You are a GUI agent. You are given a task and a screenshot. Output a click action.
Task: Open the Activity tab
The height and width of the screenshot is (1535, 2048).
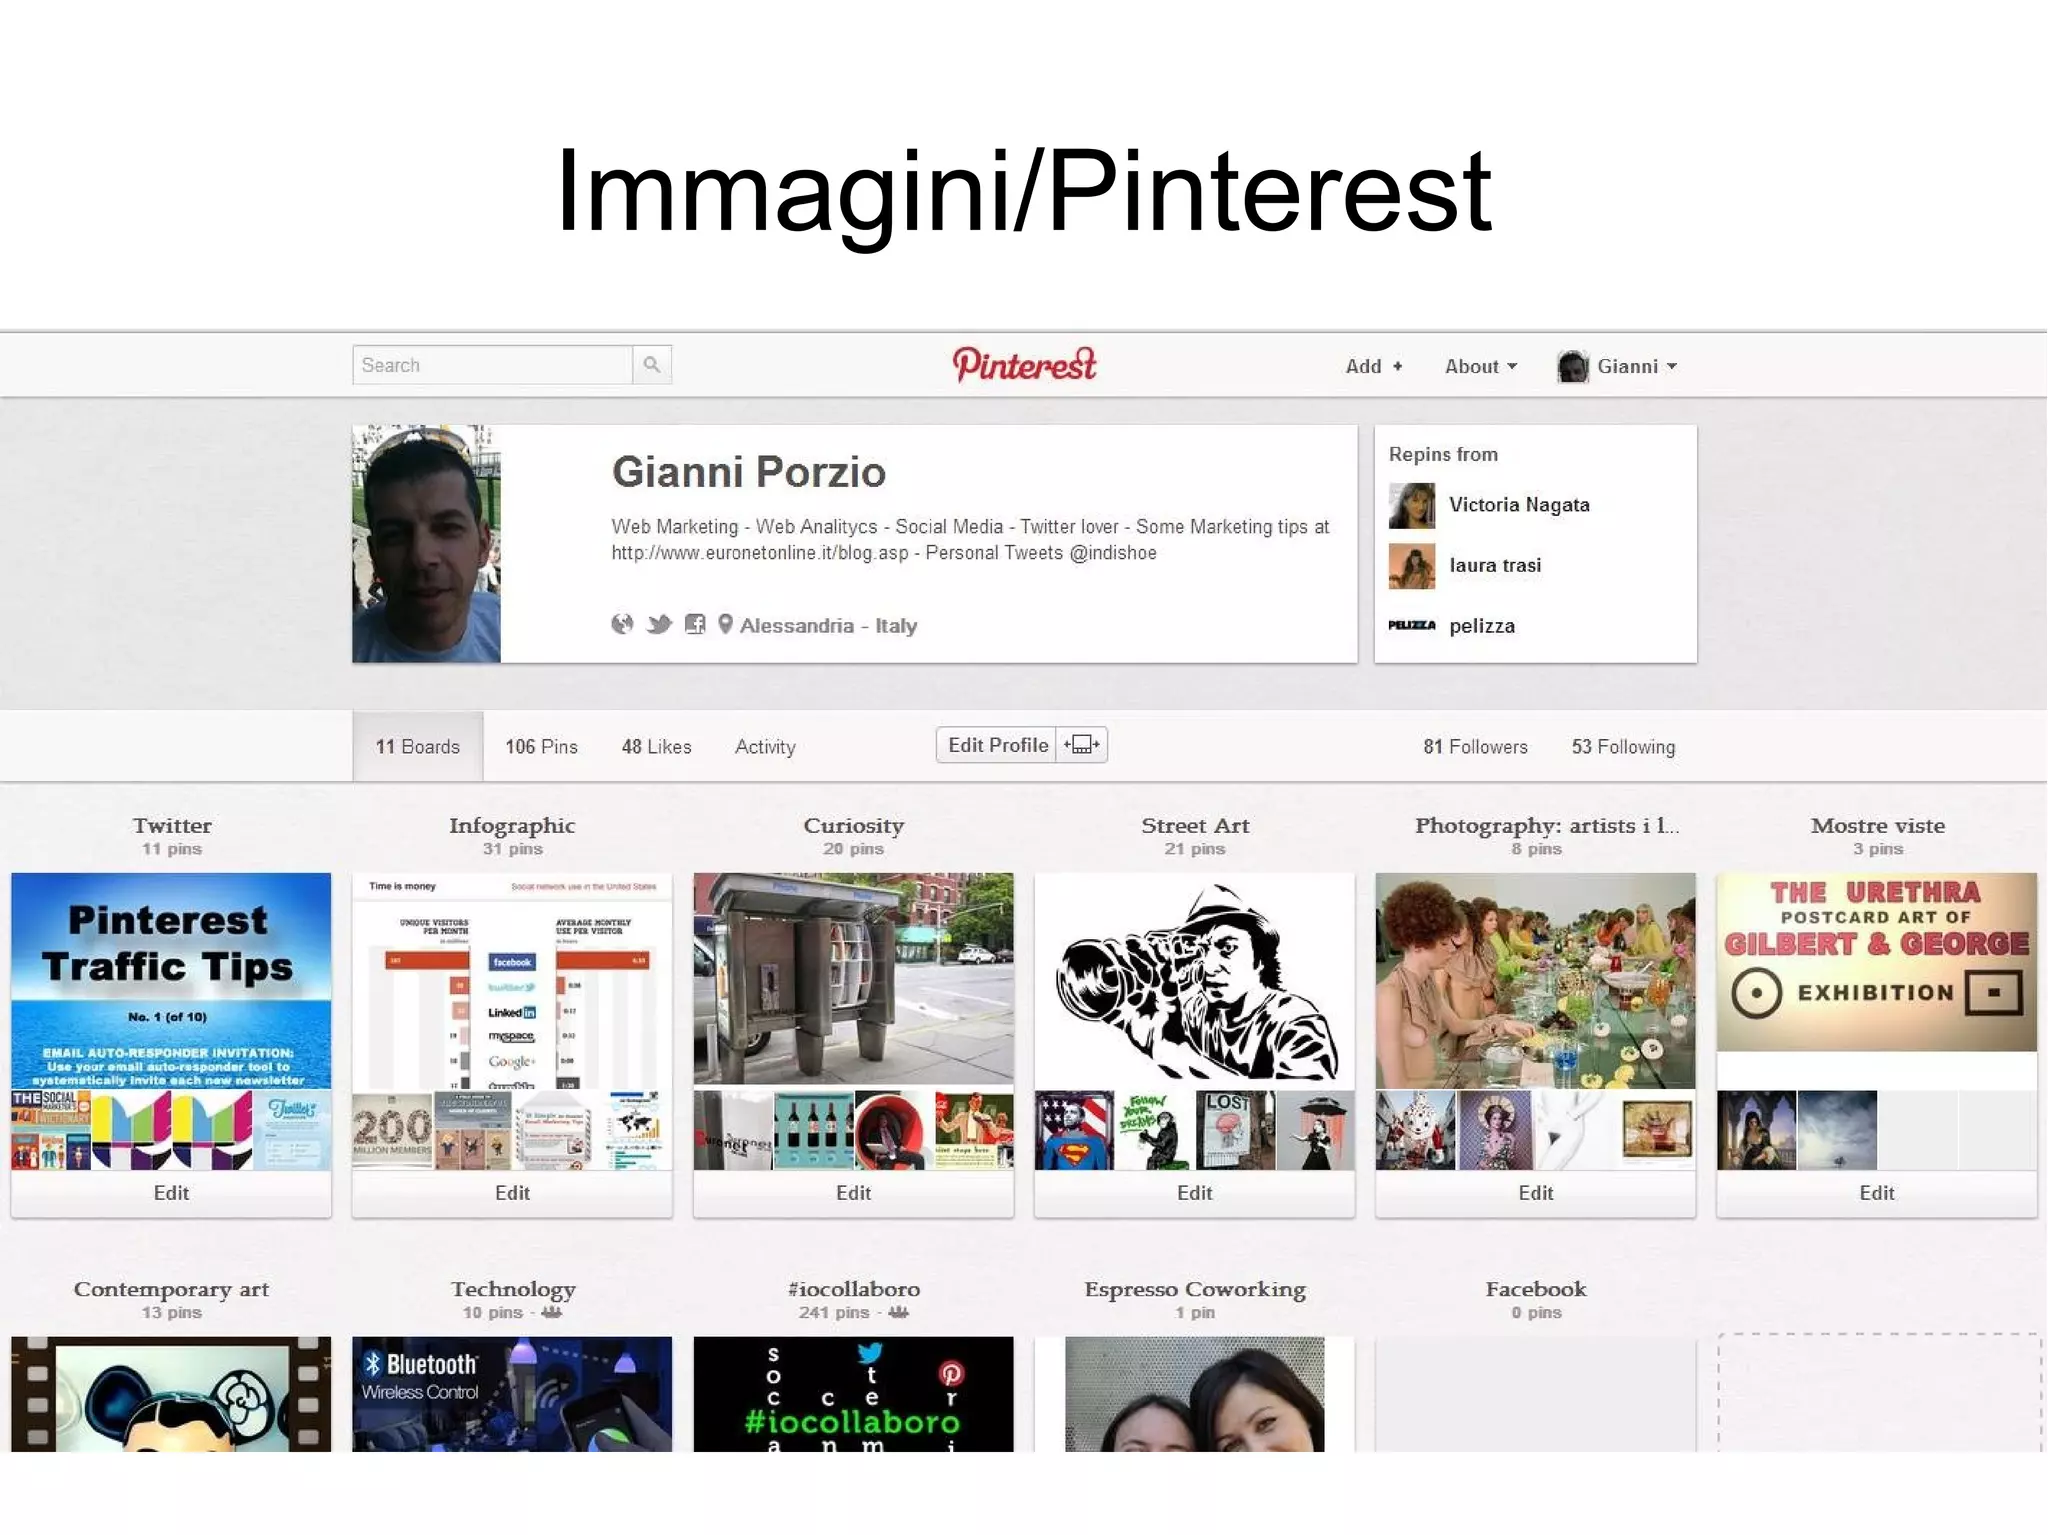coord(766,747)
